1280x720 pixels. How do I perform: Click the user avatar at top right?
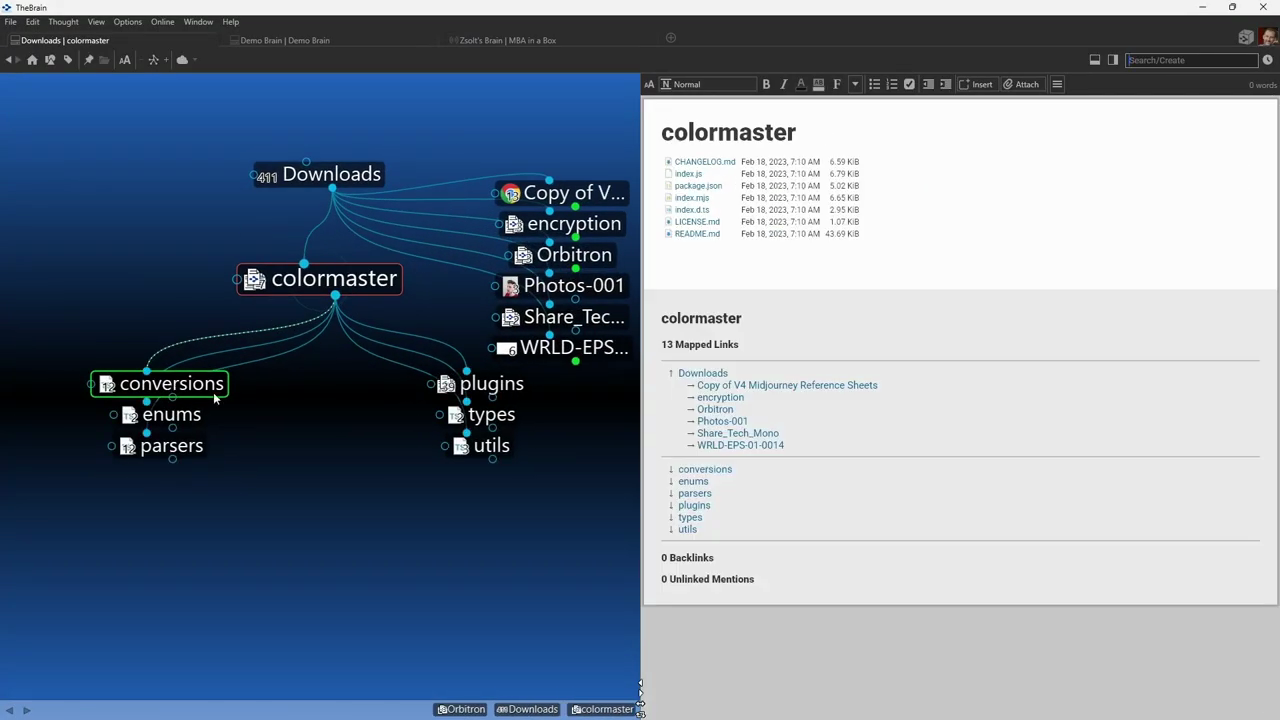click(x=1267, y=38)
